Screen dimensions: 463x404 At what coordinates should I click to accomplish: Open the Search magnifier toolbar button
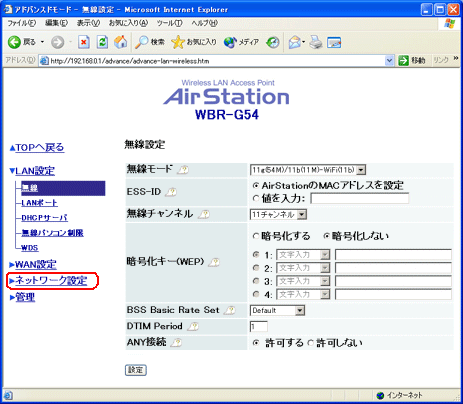click(x=150, y=42)
